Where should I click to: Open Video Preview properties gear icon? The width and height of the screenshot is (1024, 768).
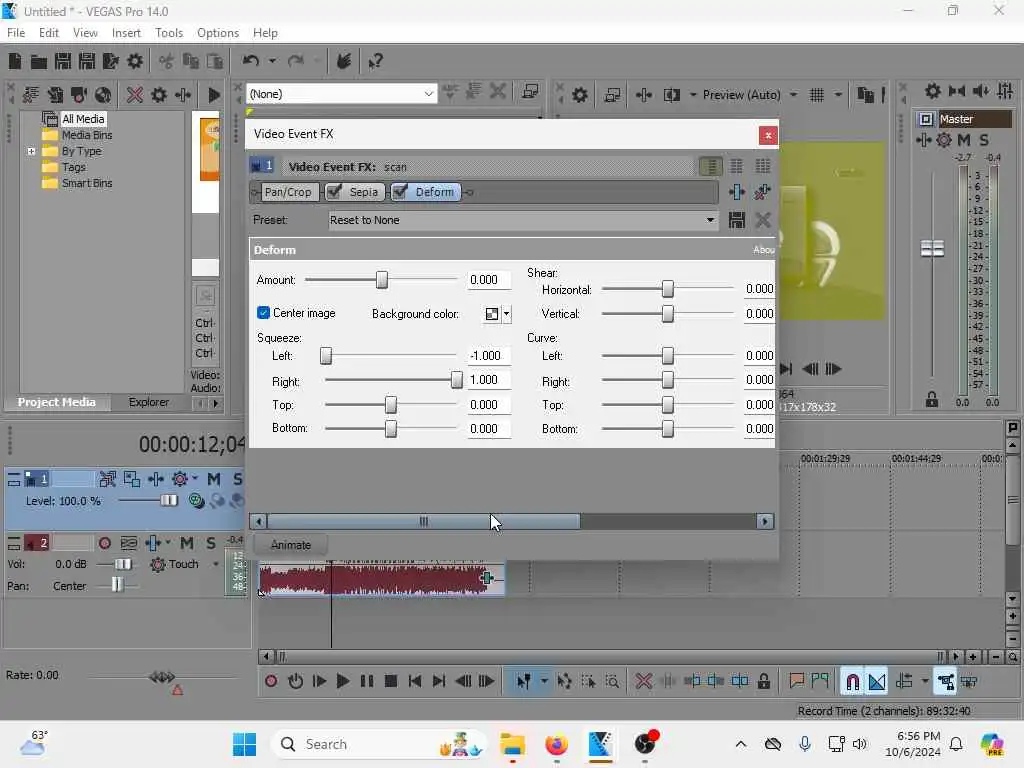(x=579, y=95)
